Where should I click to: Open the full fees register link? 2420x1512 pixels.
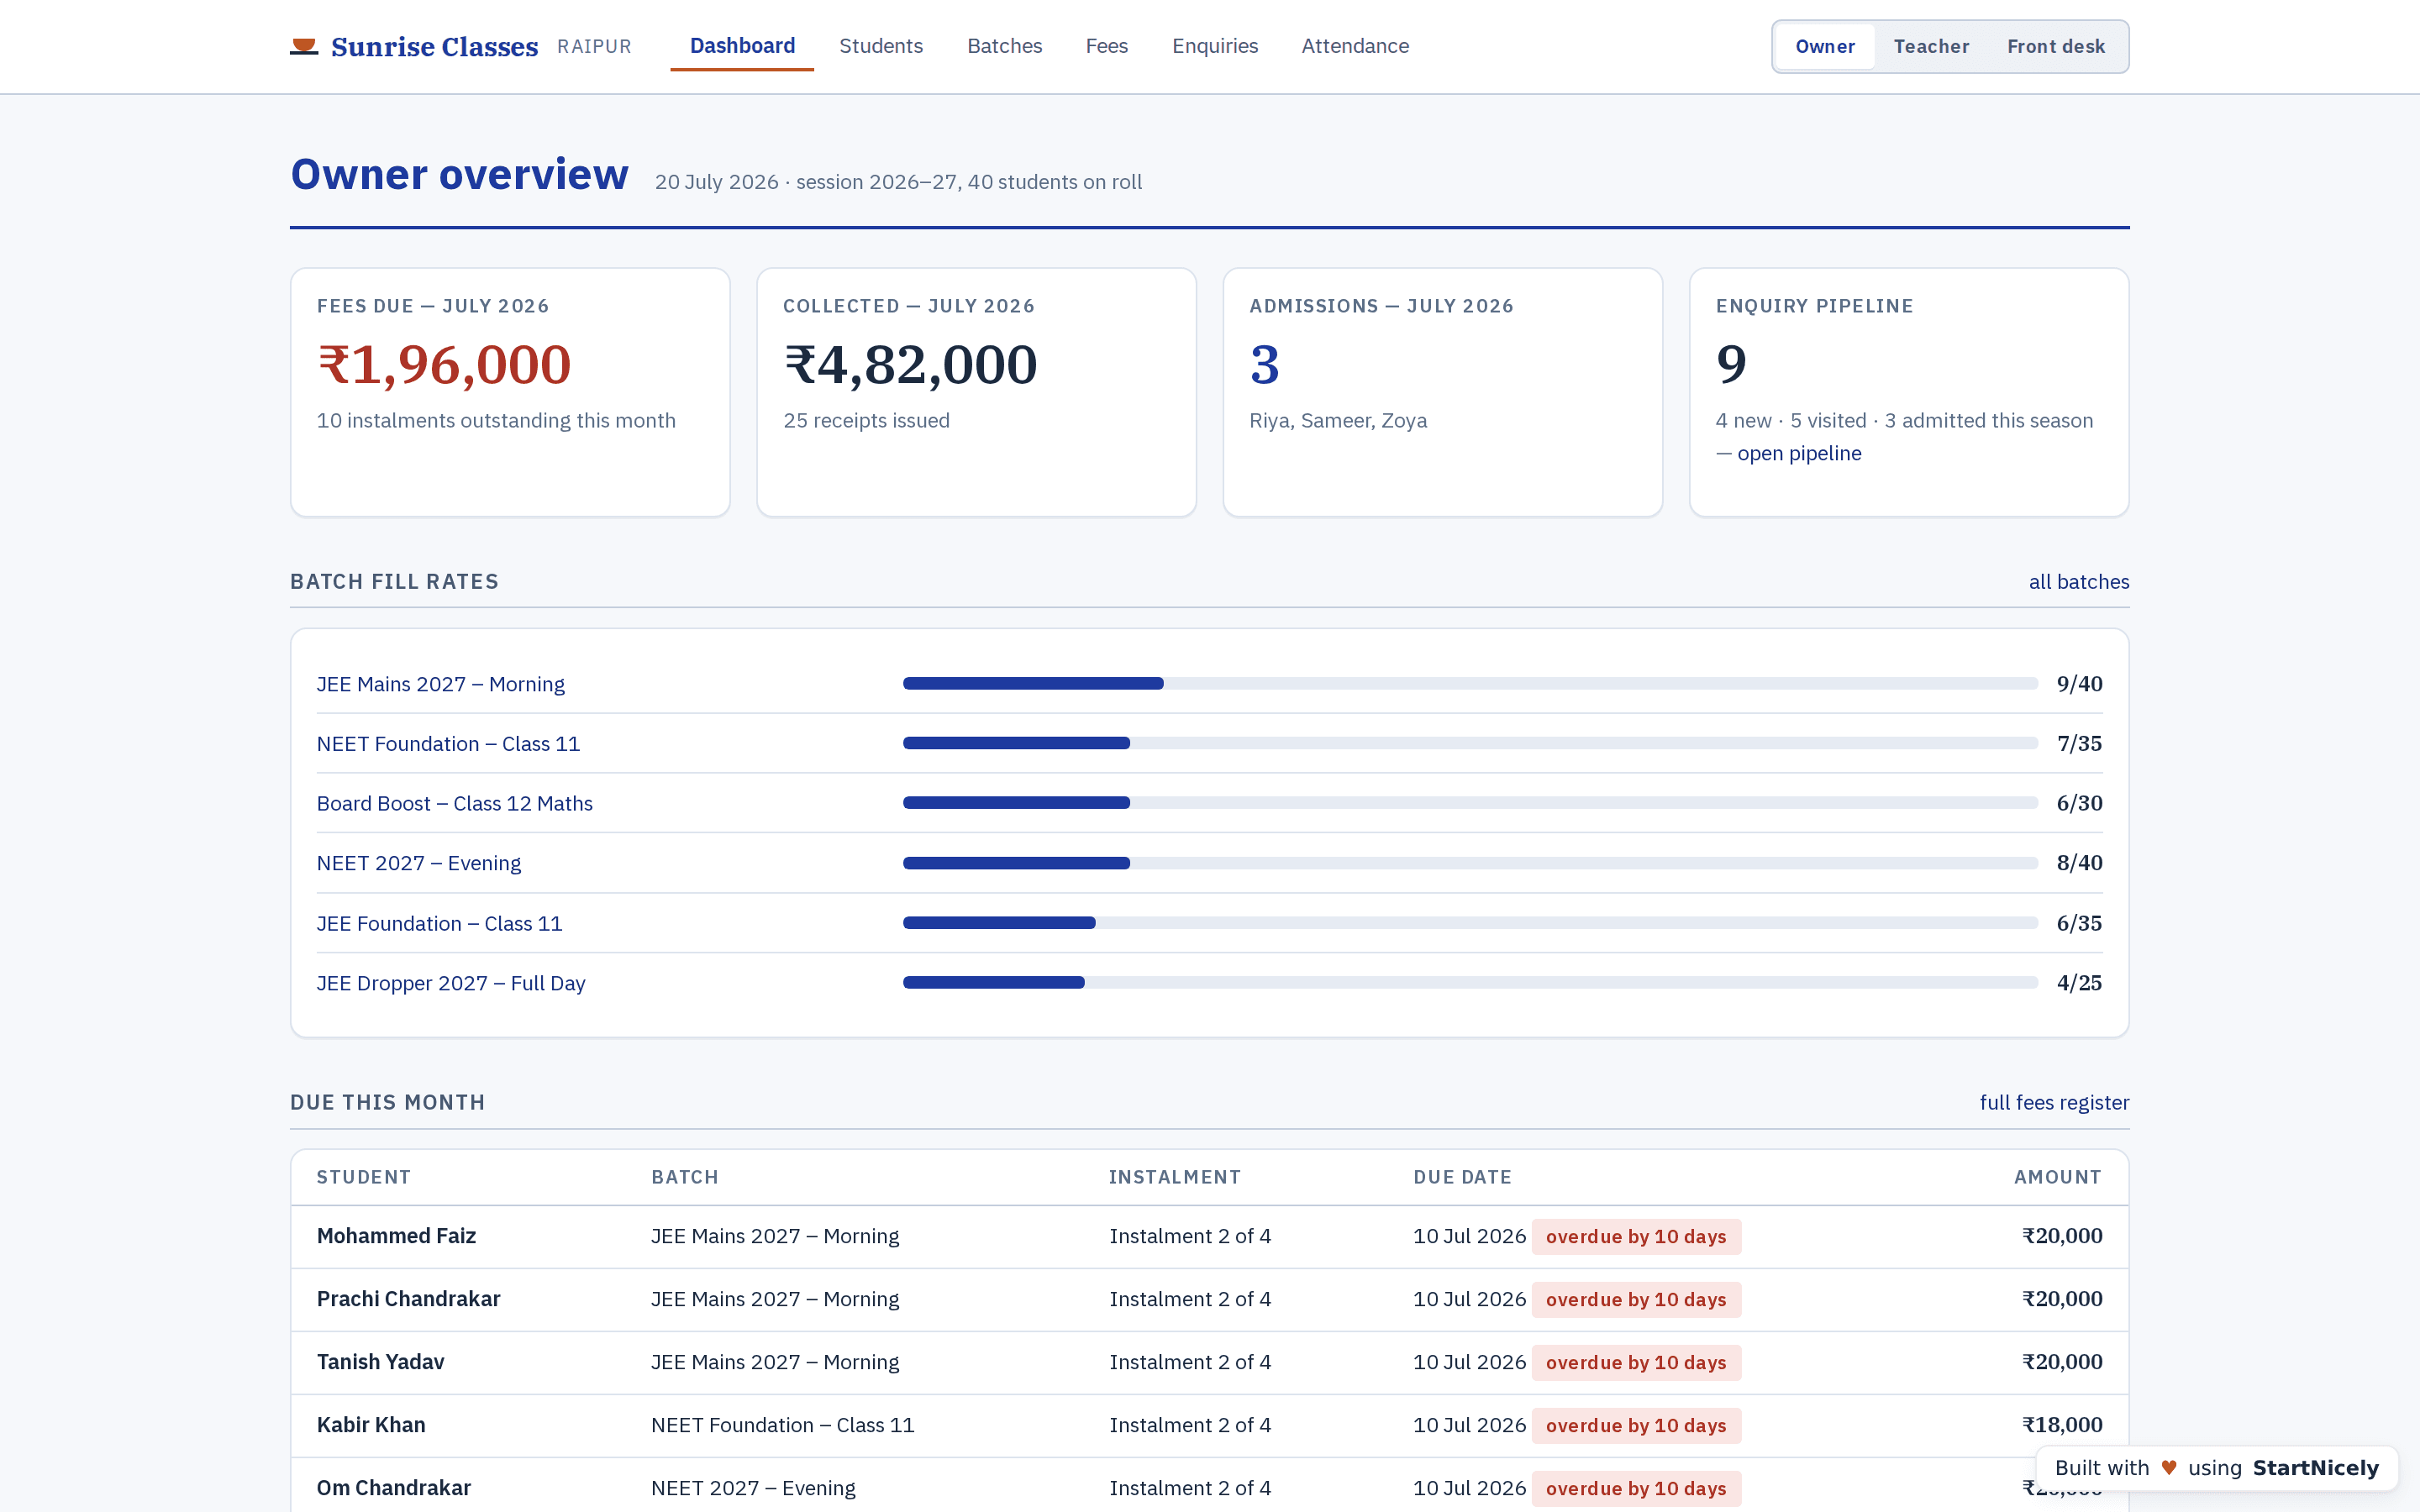coord(2054,1102)
